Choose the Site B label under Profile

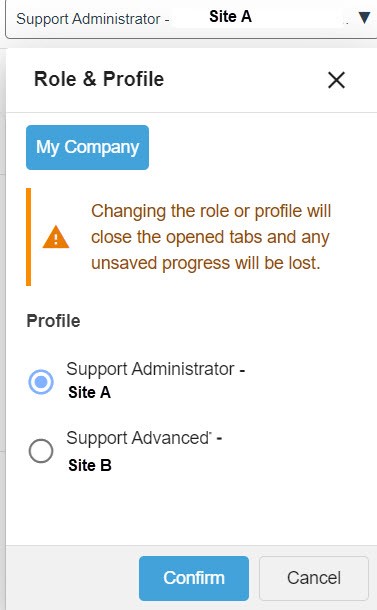[x=90, y=465]
